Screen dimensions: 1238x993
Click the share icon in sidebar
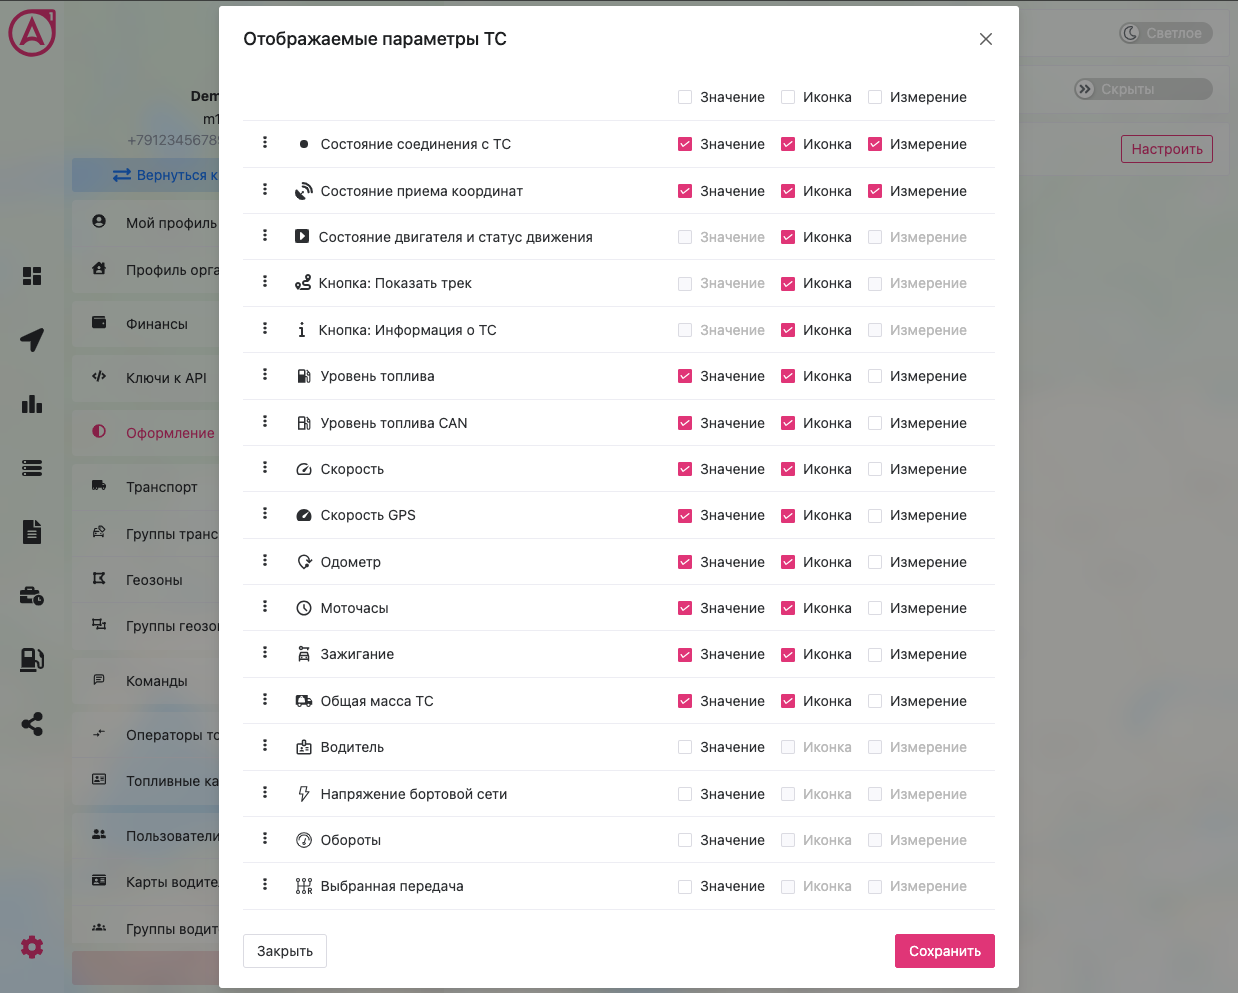[x=32, y=724]
